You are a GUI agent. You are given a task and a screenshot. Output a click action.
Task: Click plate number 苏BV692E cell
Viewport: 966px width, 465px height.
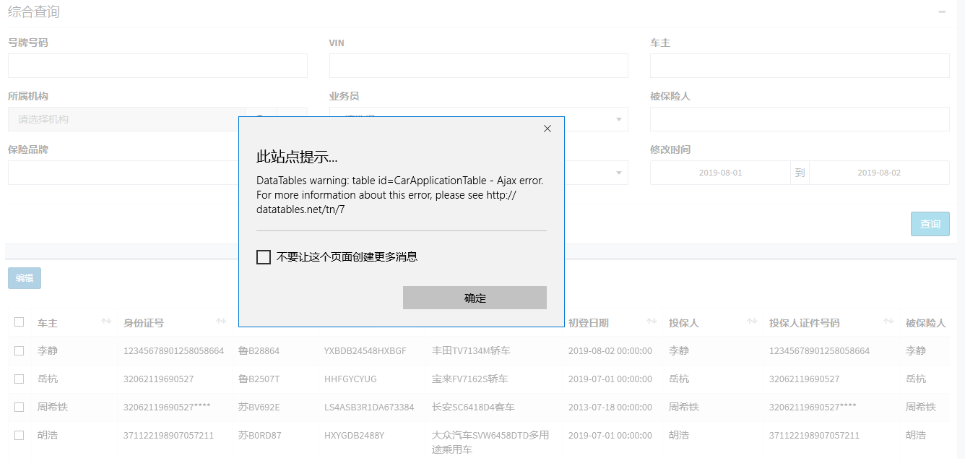(259, 407)
